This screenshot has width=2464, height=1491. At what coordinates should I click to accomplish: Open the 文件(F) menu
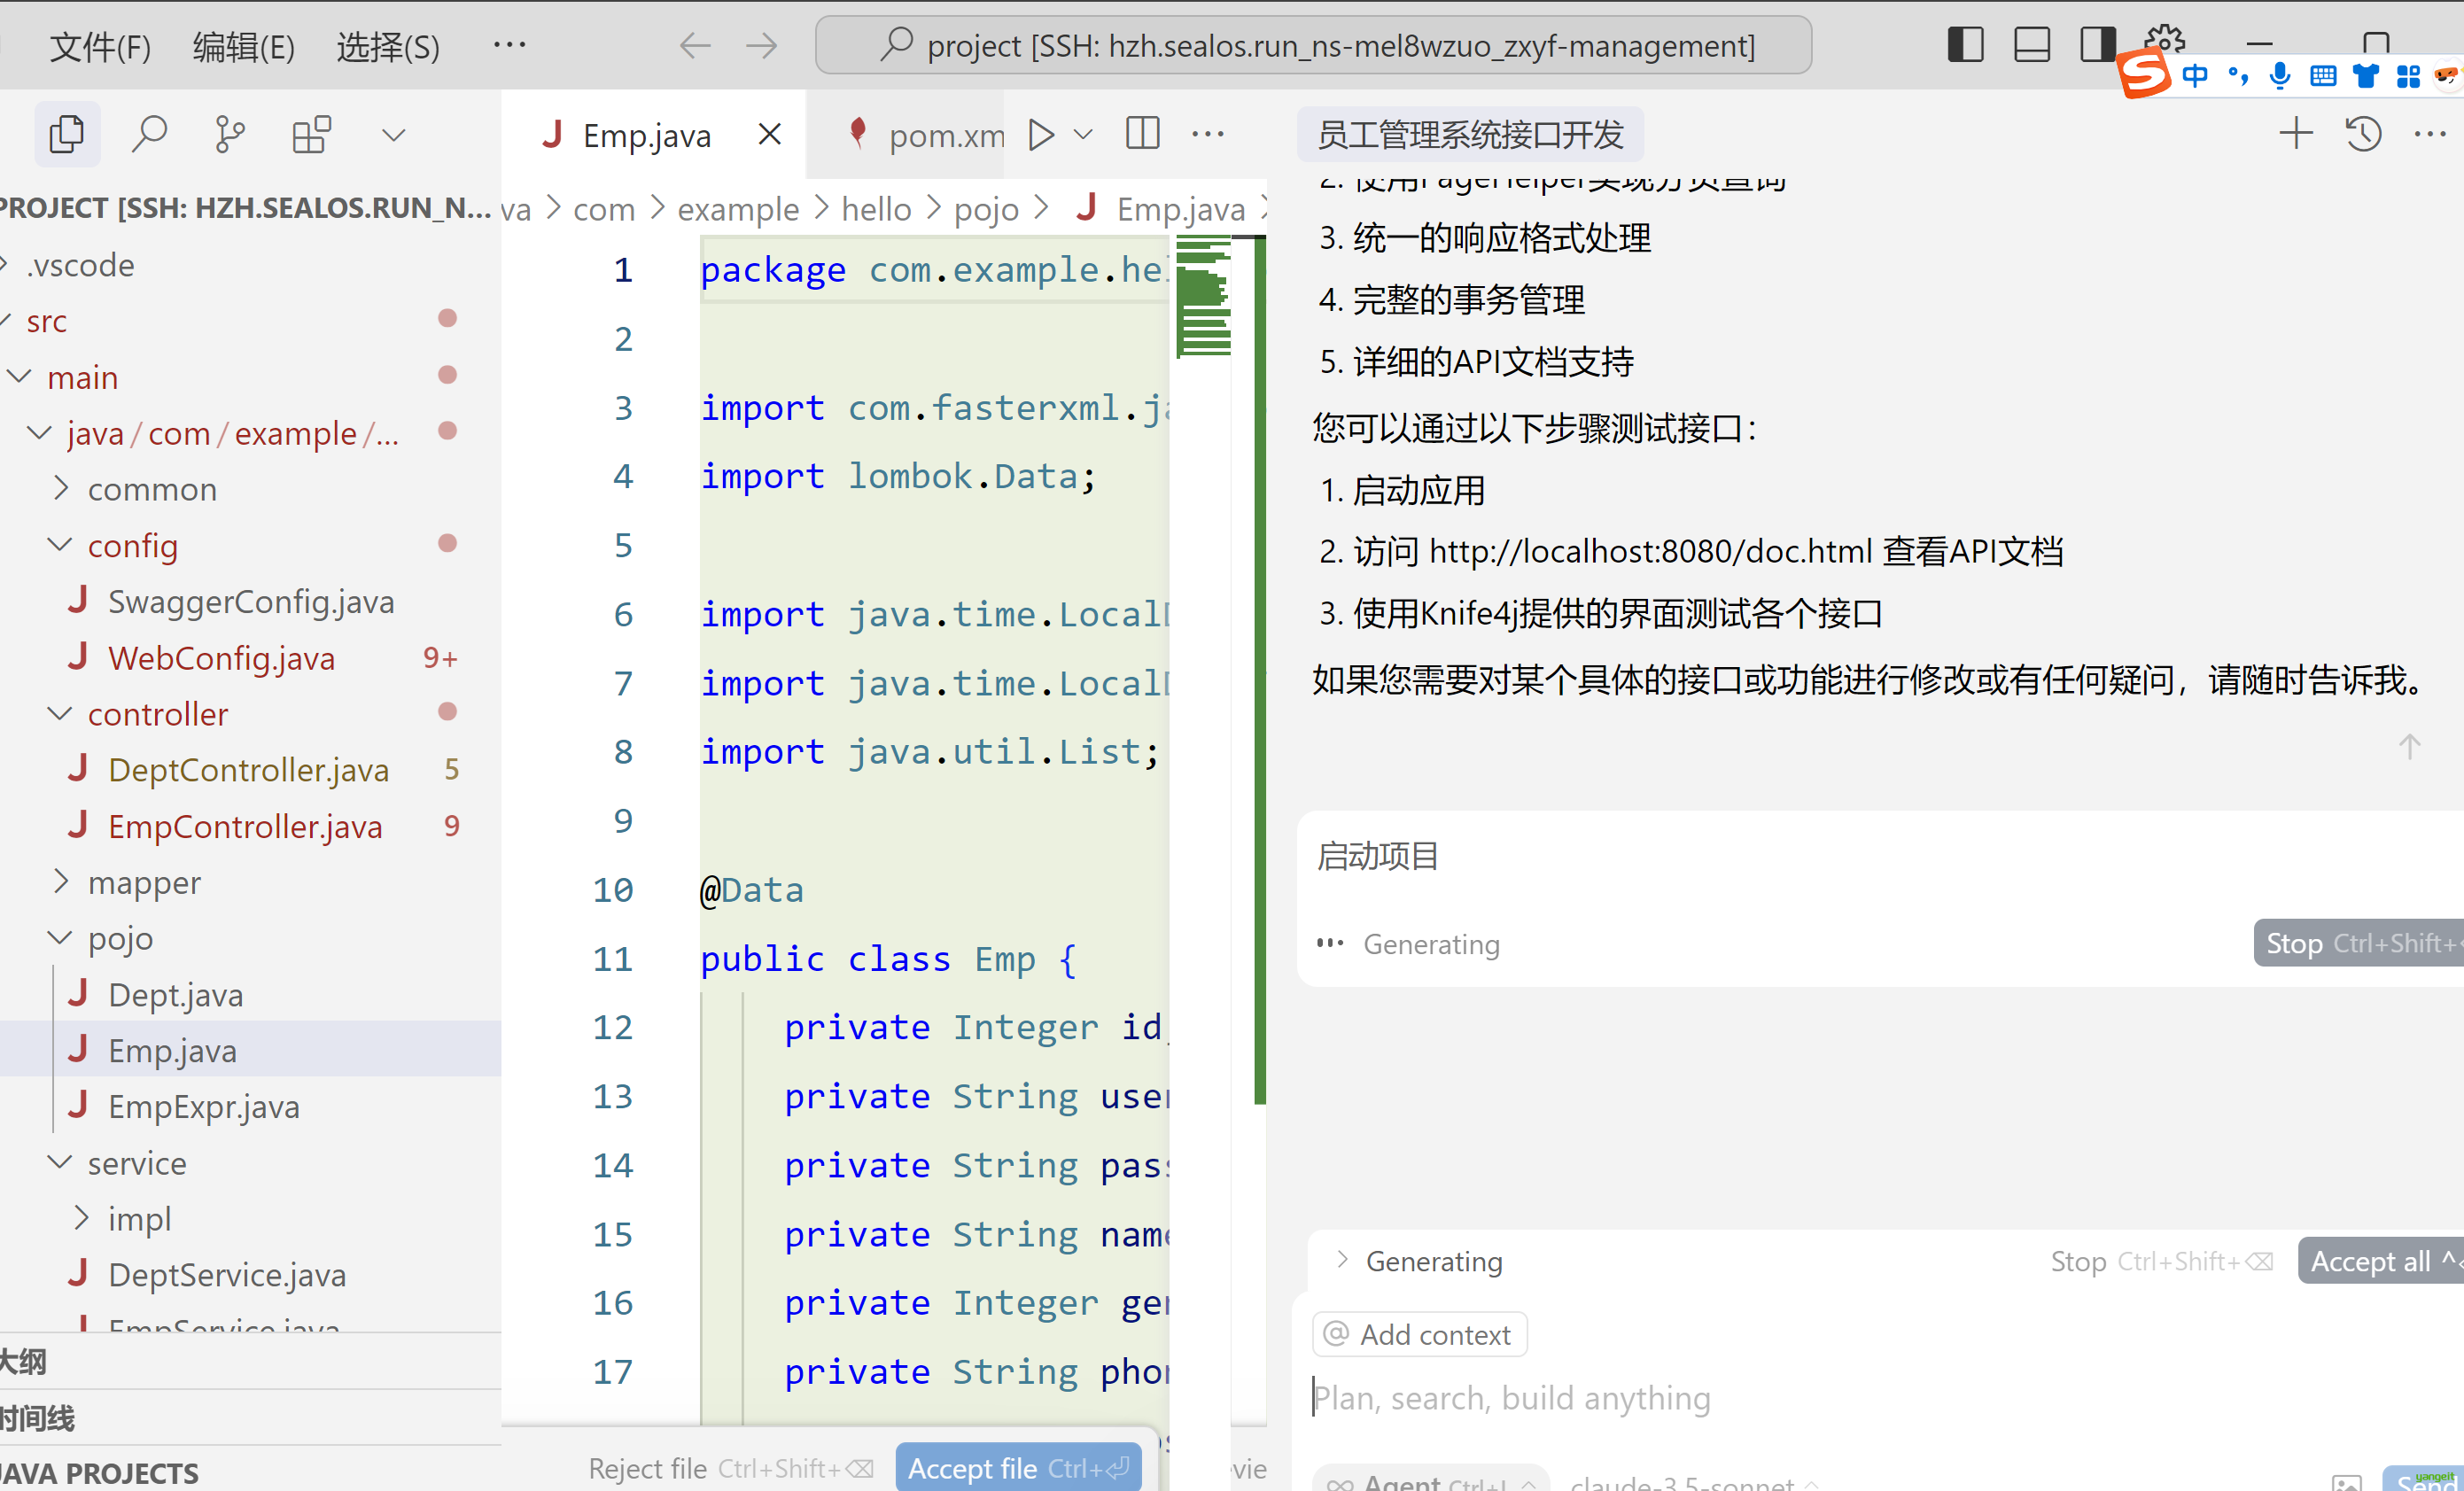click(x=100, y=46)
